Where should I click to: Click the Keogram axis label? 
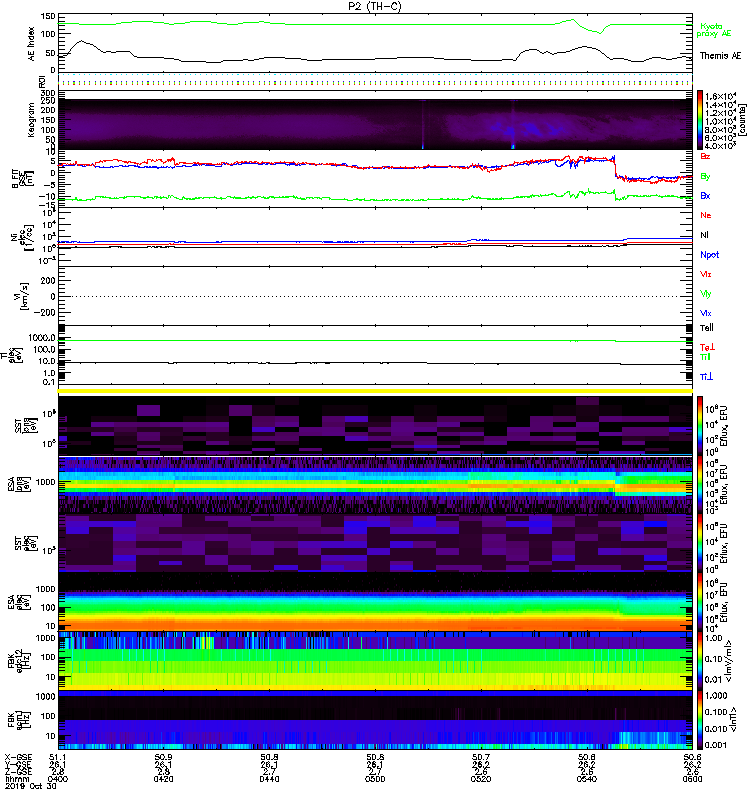tap(32, 119)
